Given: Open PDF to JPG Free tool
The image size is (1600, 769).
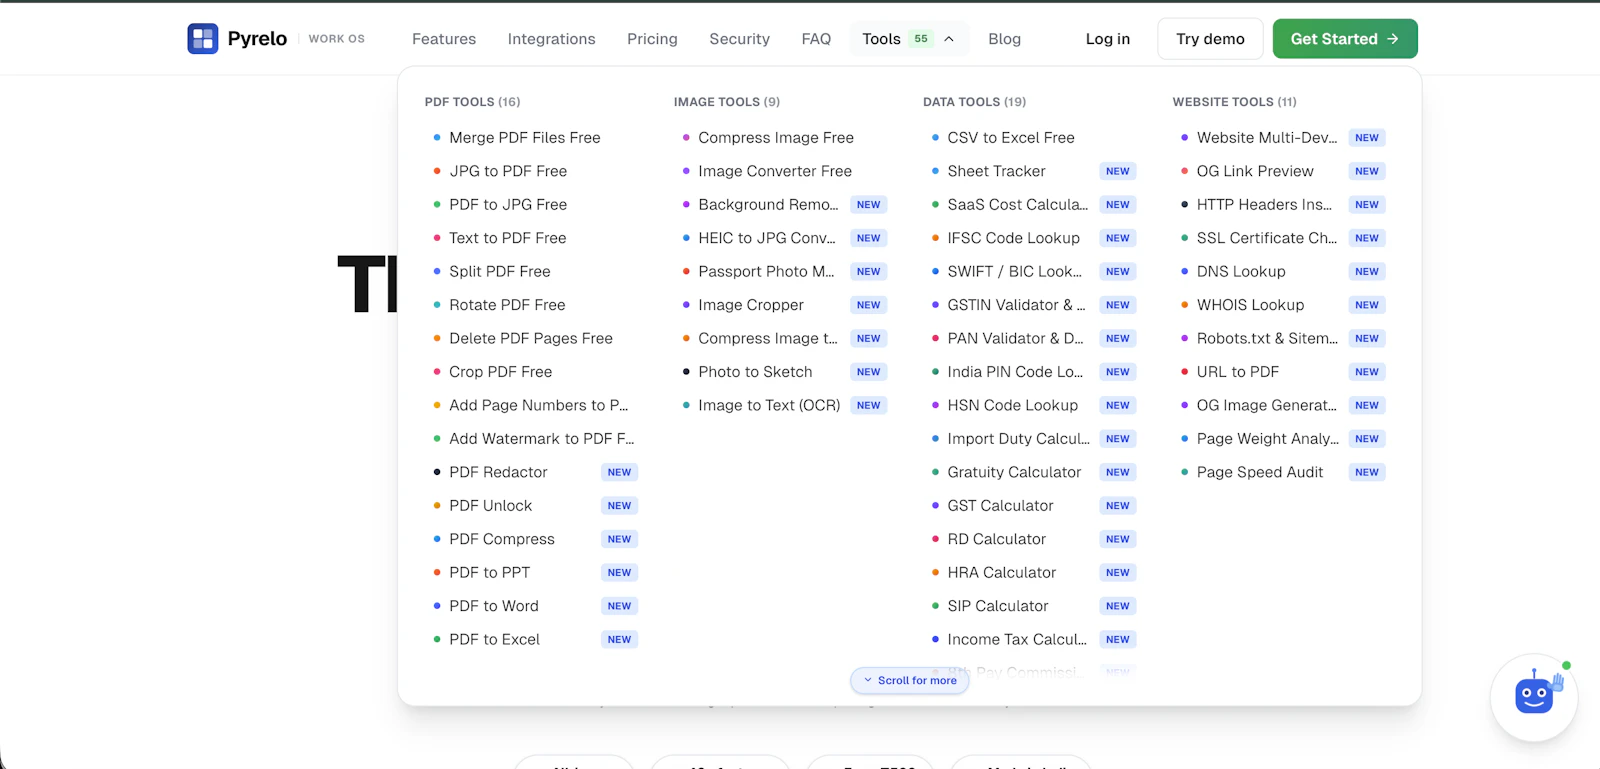Looking at the screenshot, I should [507, 205].
